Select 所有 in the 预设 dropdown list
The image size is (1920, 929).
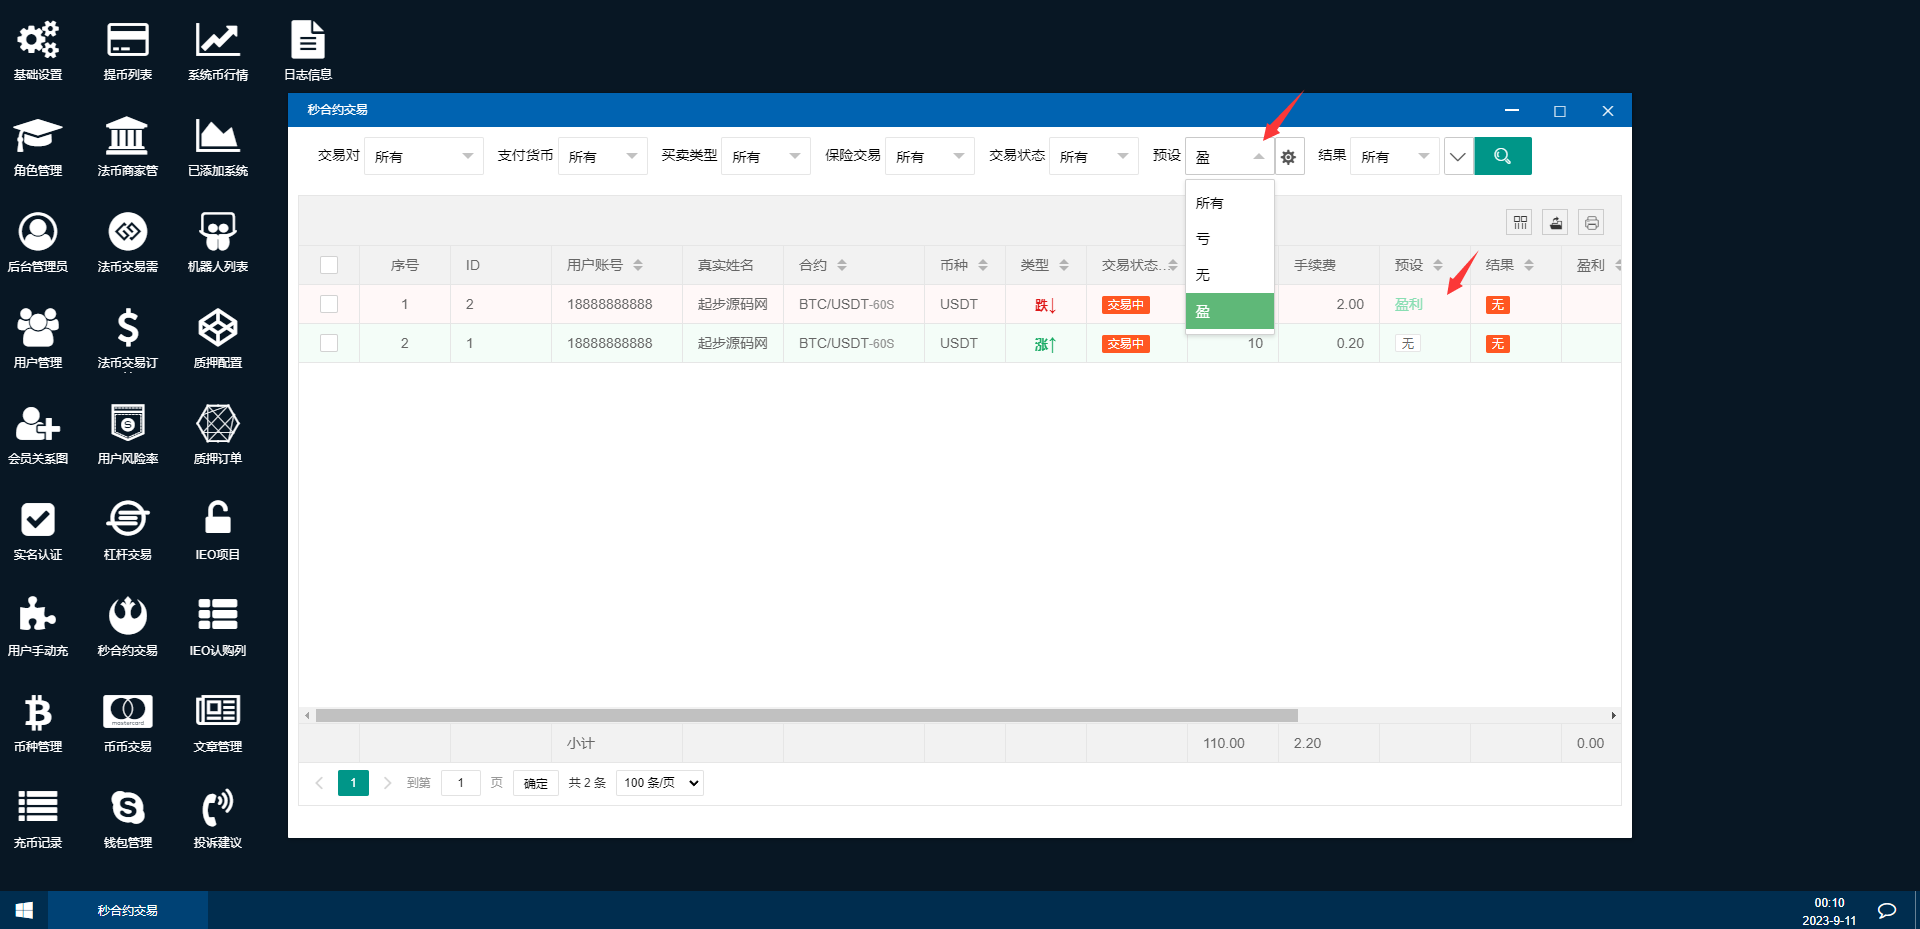(1230, 203)
